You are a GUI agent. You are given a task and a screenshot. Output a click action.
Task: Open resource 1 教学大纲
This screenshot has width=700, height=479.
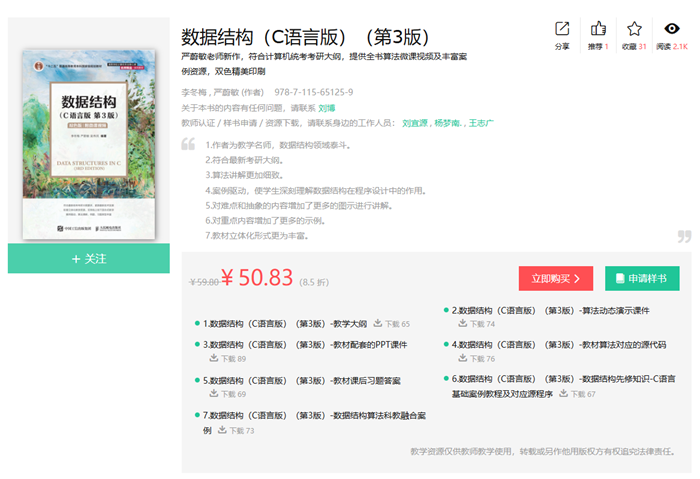(x=285, y=324)
